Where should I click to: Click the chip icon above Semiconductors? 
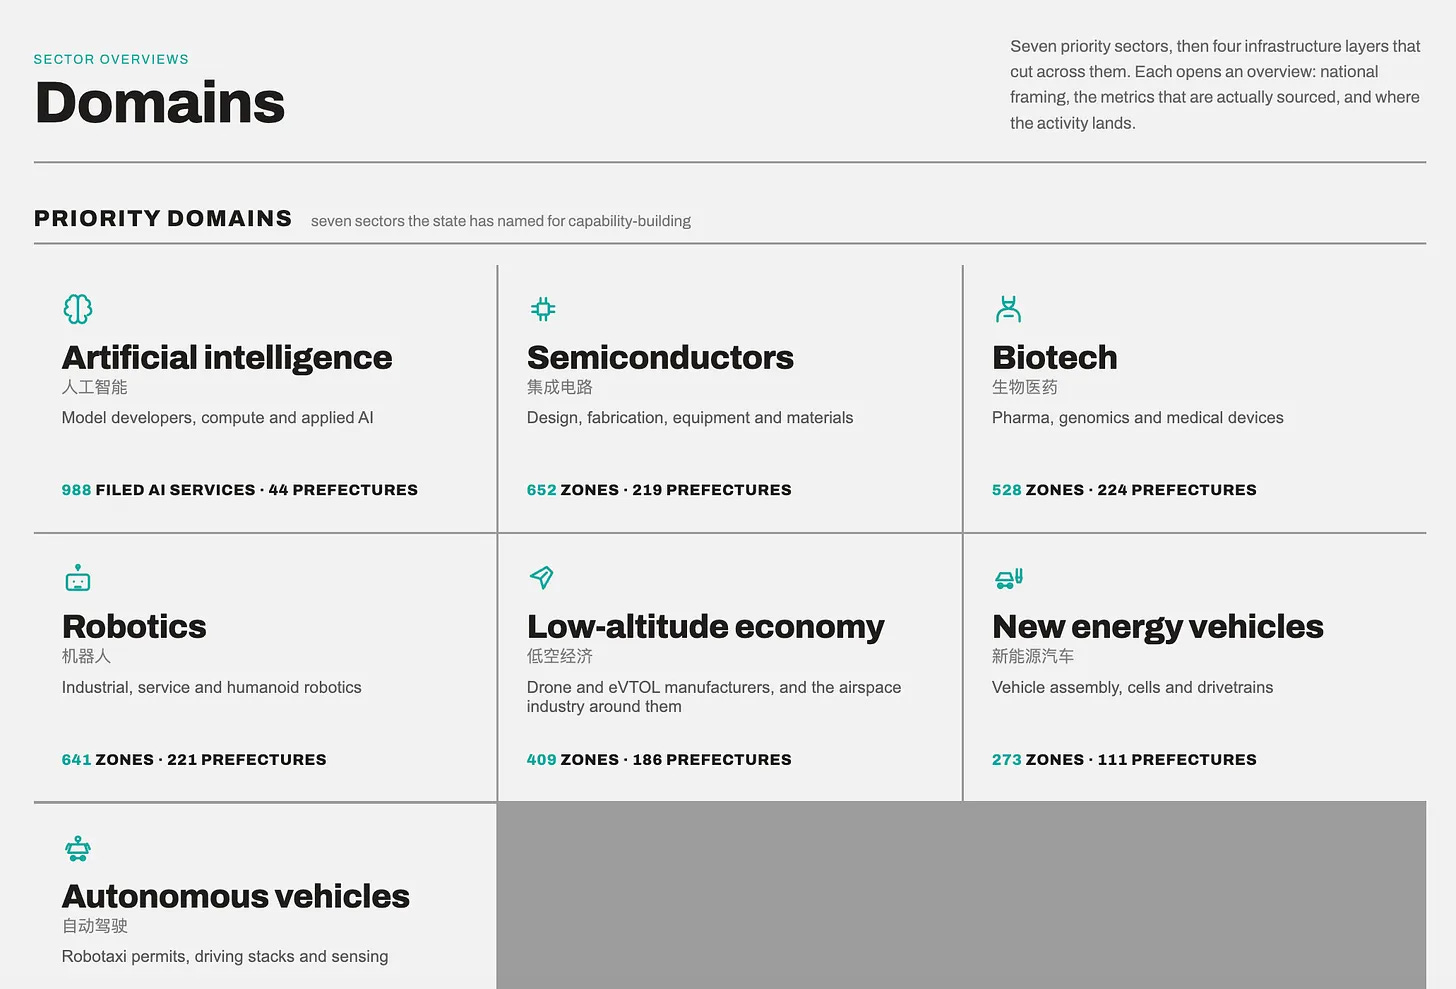[x=543, y=309]
